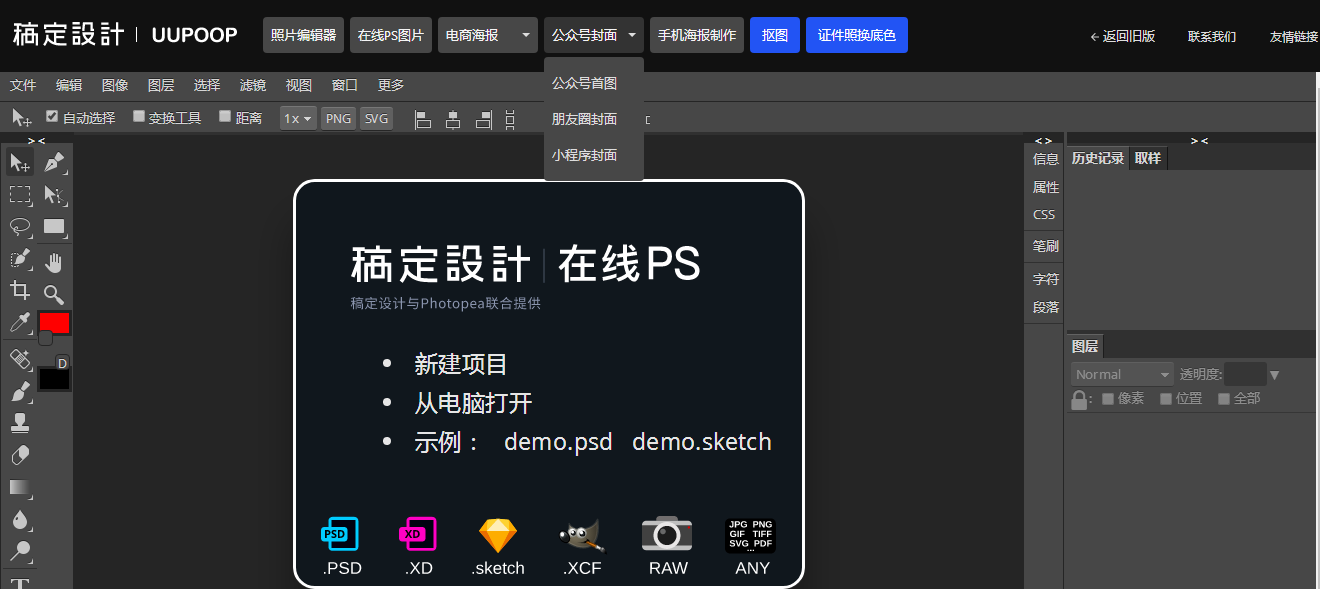The height and width of the screenshot is (589, 1320).
Task: Click the RAW camera icon
Action: [x=667, y=534]
